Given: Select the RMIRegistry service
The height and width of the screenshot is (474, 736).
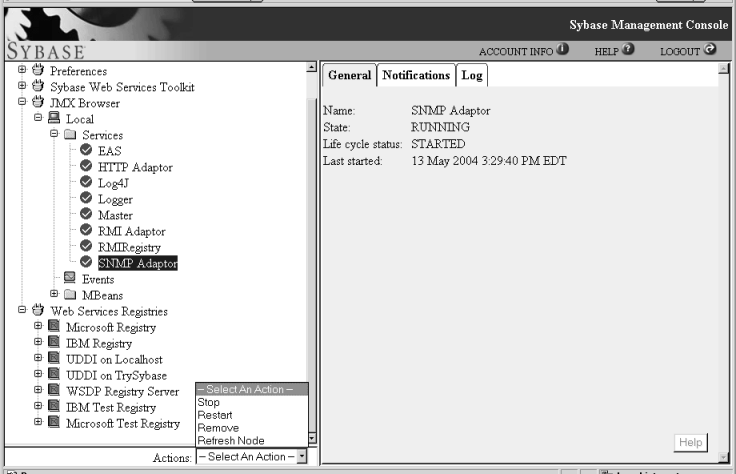Looking at the screenshot, I should click(132, 247).
